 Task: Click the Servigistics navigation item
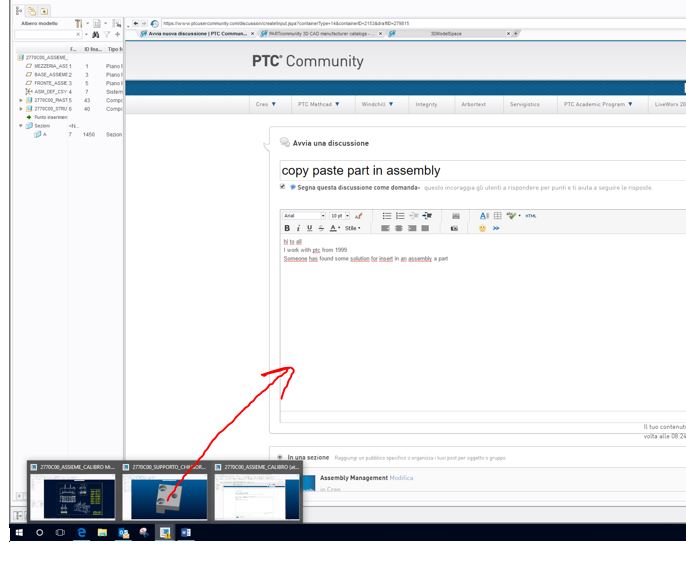click(x=525, y=104)
